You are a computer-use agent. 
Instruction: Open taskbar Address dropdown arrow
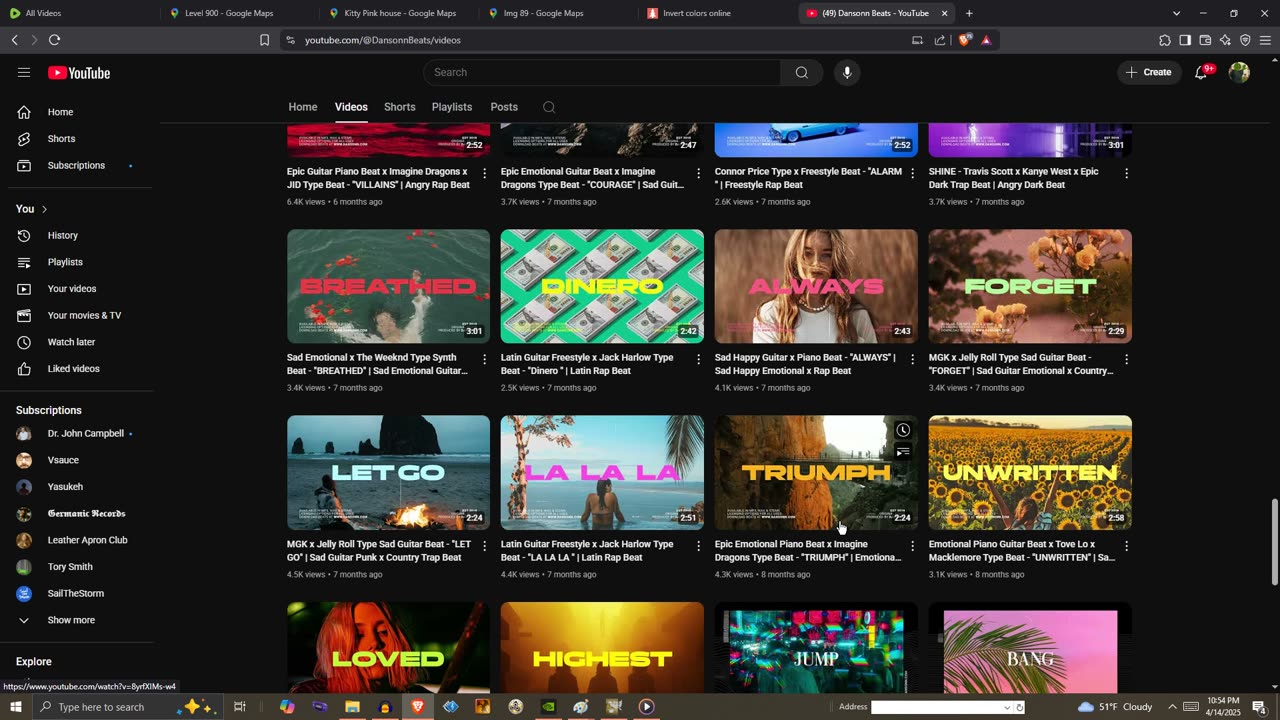click(x=1007, y=707)
